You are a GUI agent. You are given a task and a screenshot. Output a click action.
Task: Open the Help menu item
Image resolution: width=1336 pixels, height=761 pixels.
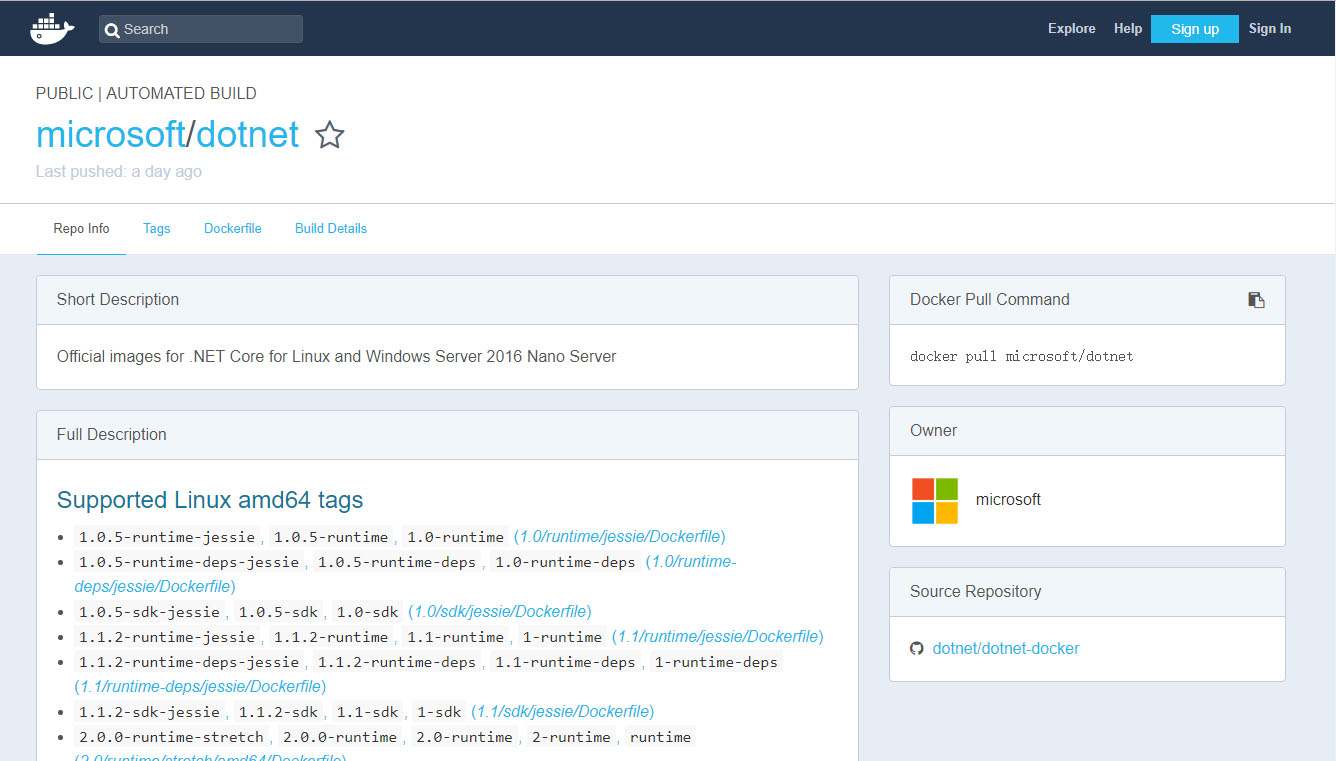1128,29
